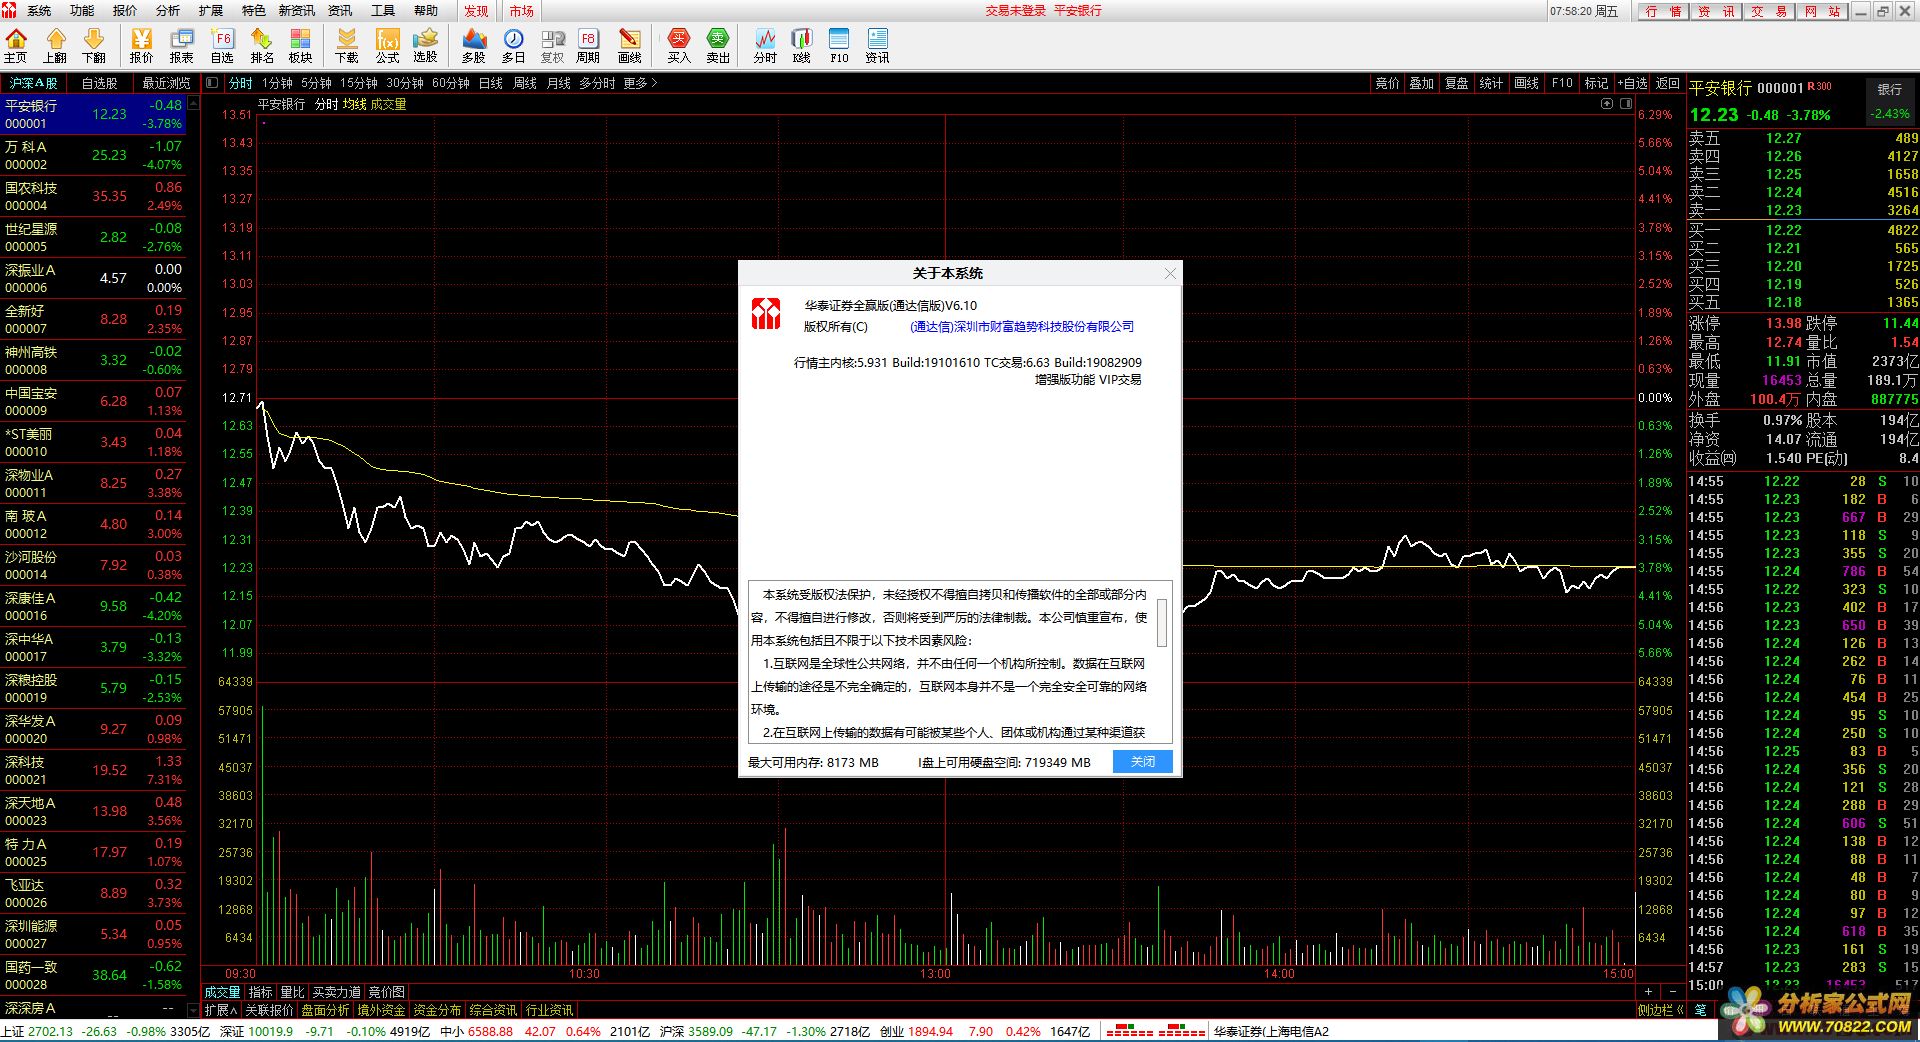
Task: Switch to K线 candlestick chart icon
Action: (802, 46)
